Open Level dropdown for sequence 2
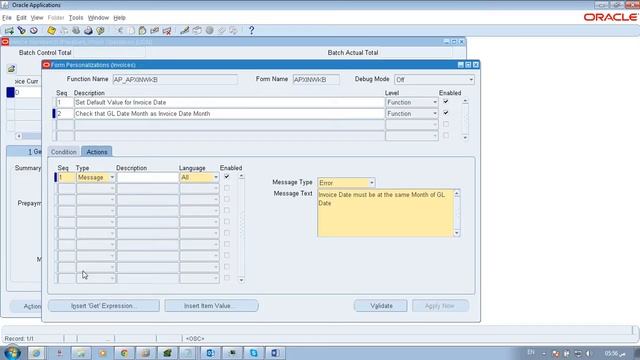 [435, 113]
